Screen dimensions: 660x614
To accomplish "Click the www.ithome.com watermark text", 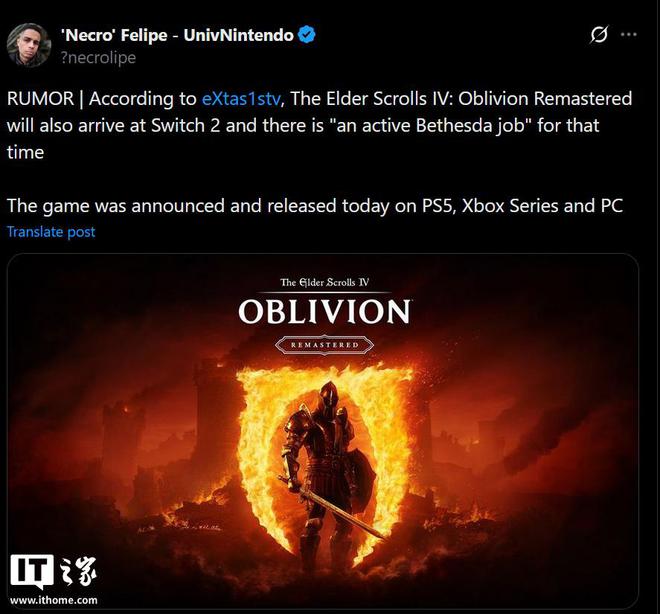I will click(x=54, y=600).
